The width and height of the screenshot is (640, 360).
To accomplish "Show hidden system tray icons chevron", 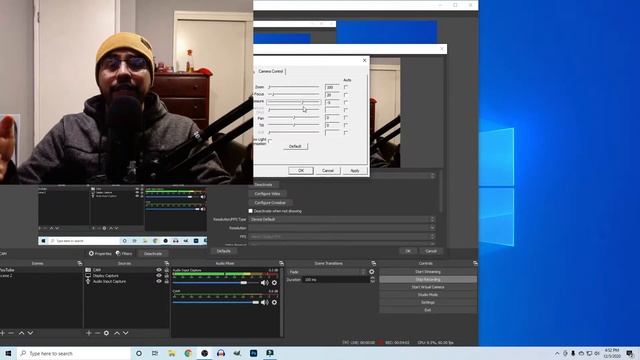I will click(557, 353).
